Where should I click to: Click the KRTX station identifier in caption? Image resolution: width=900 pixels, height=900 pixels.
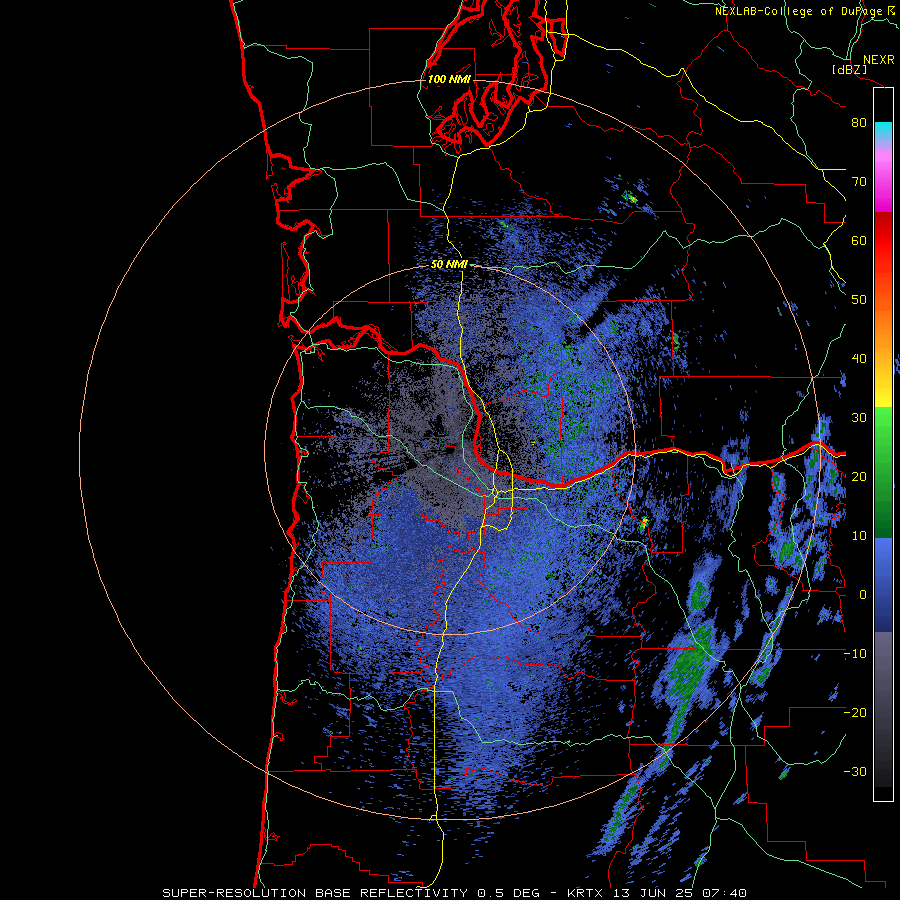tap(584, 893)
